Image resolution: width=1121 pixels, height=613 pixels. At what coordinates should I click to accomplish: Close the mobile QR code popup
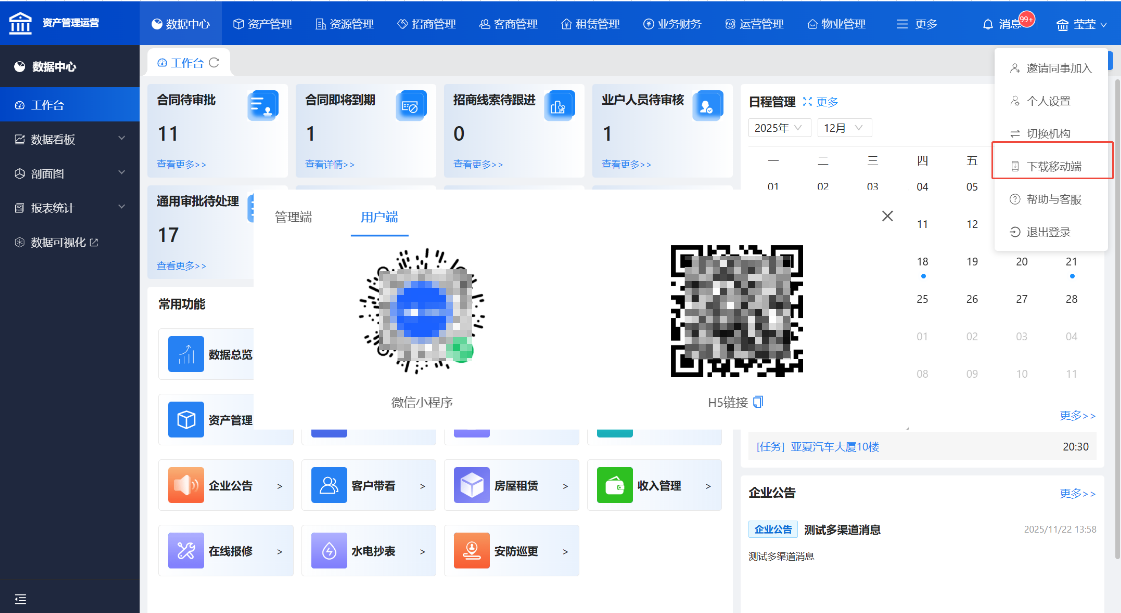pyautogui.click(x=887, y=216)
